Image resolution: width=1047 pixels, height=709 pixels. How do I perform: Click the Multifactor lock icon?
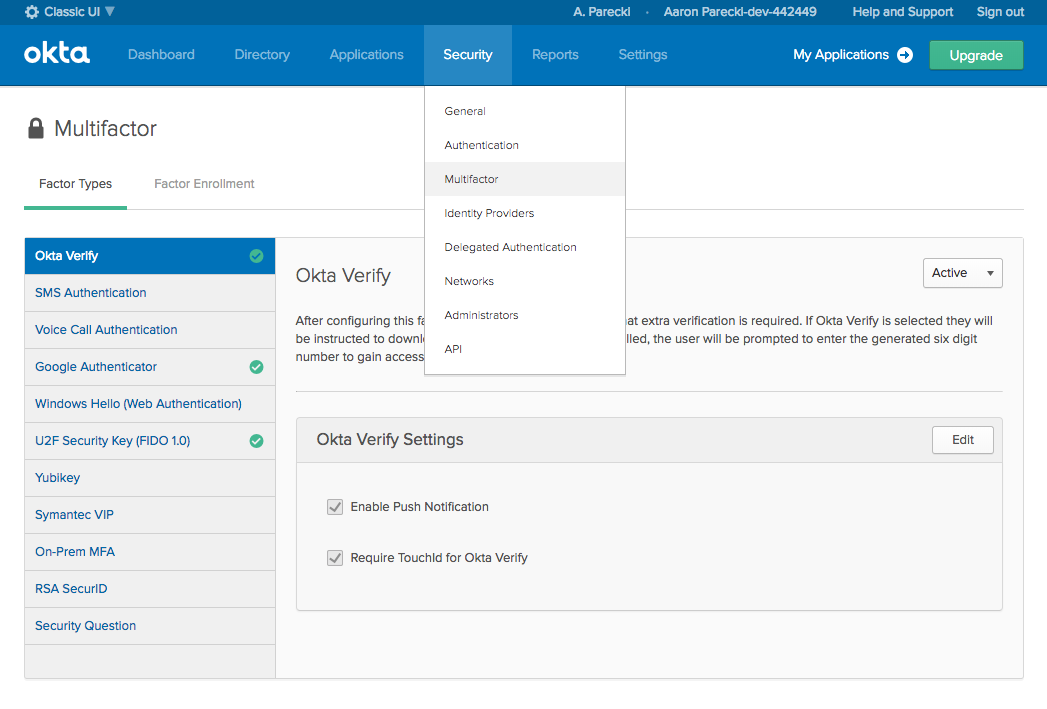(36, 129)
